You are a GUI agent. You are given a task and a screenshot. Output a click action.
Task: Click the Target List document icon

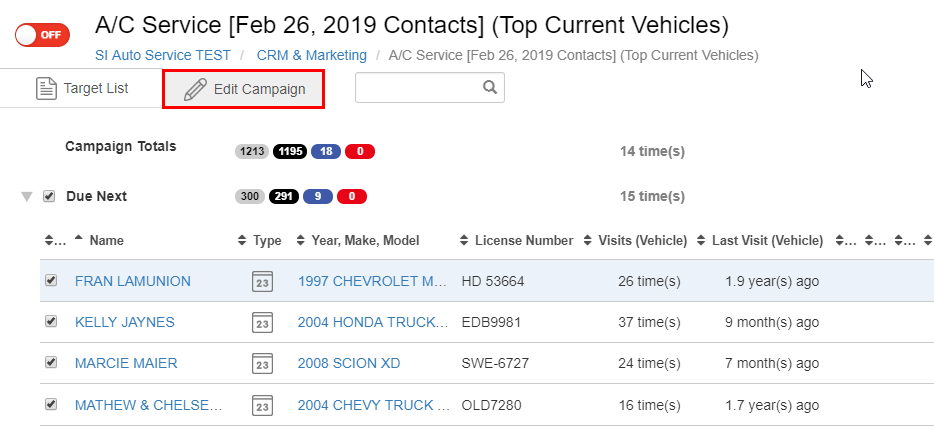[46, 89]
